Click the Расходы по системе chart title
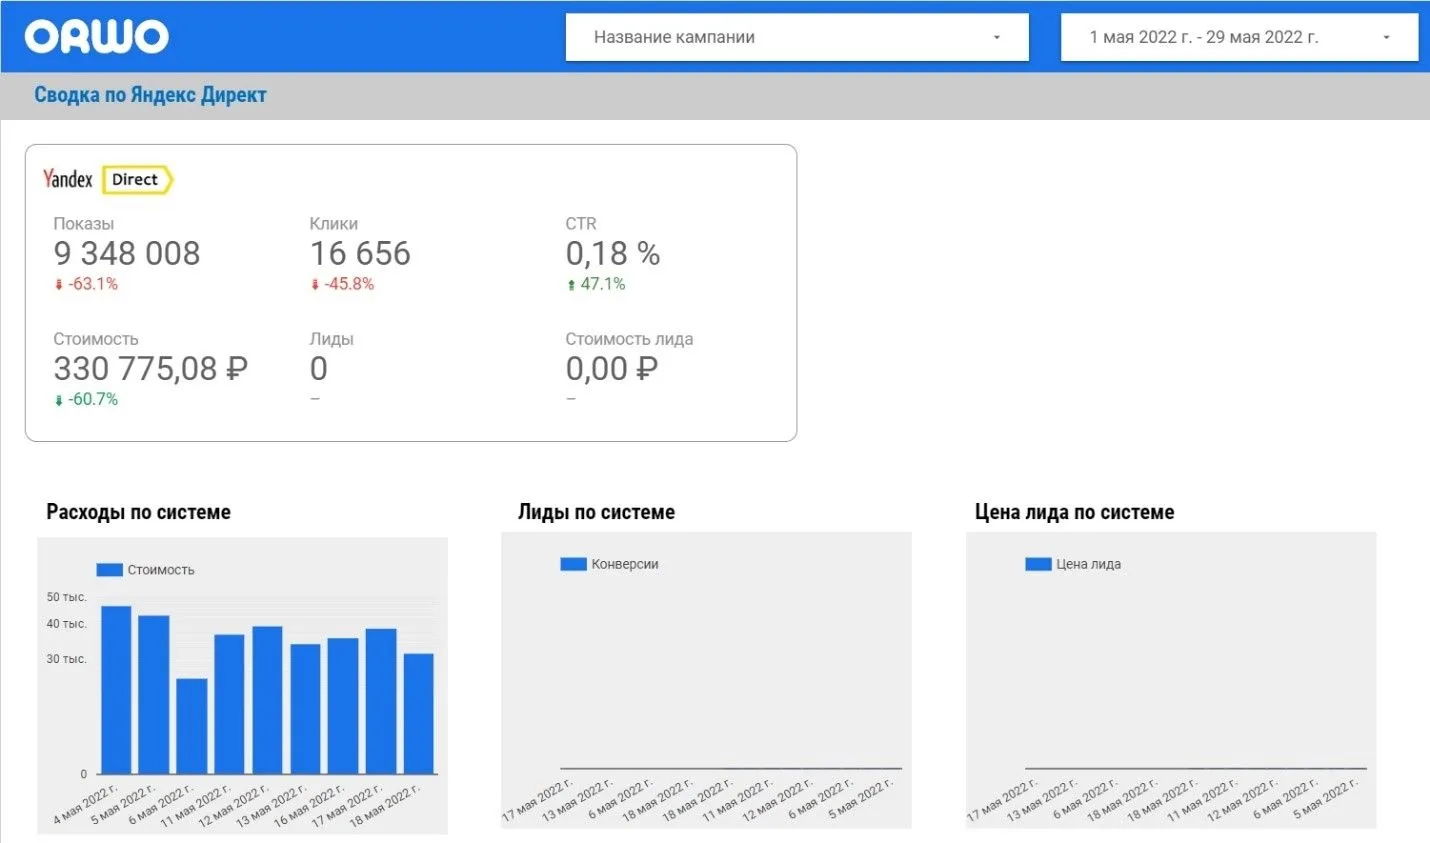Screen dimensions: 1430x843 coord(139,512)
